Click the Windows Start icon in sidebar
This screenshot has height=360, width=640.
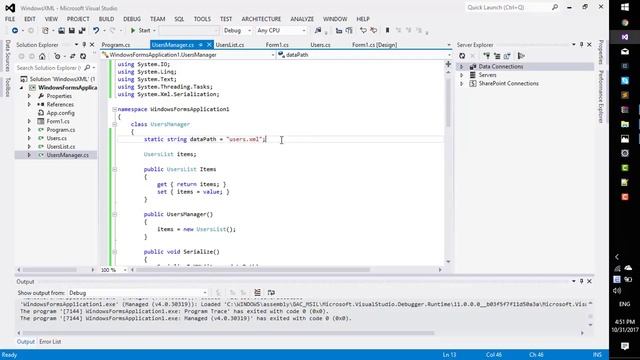click(624, 7)
